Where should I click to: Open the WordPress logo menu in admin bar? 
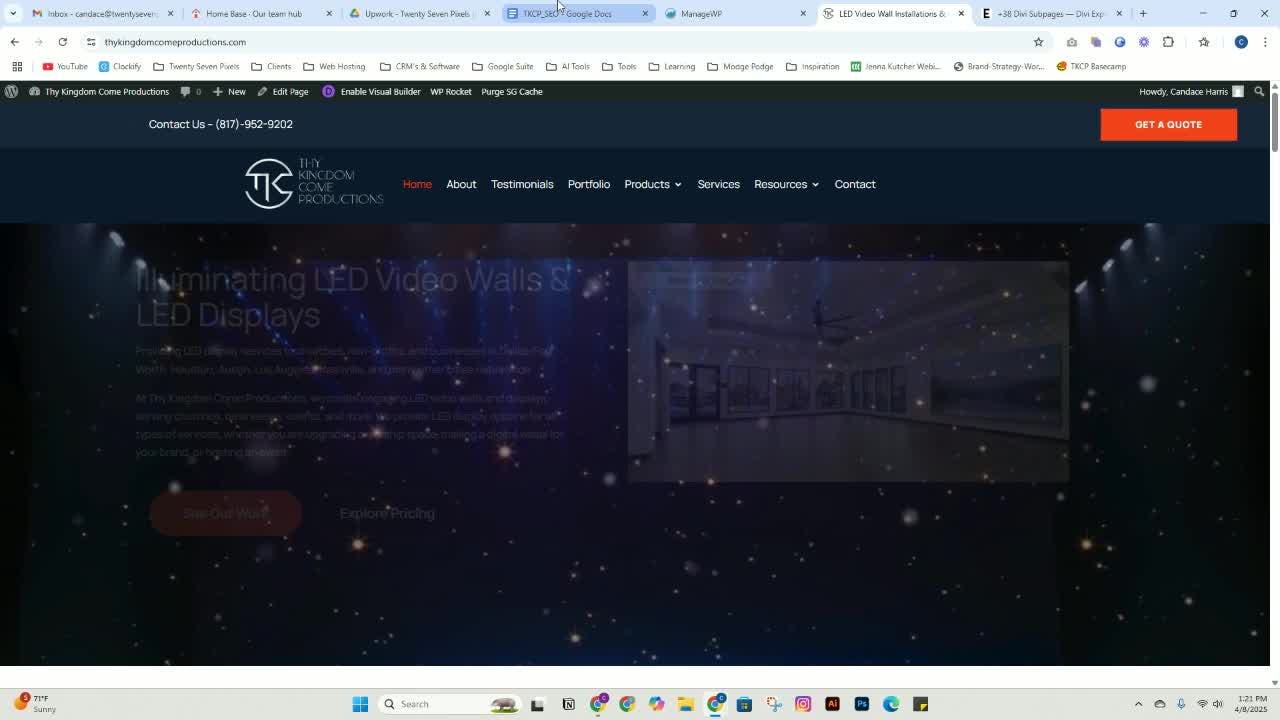(11, 91)
